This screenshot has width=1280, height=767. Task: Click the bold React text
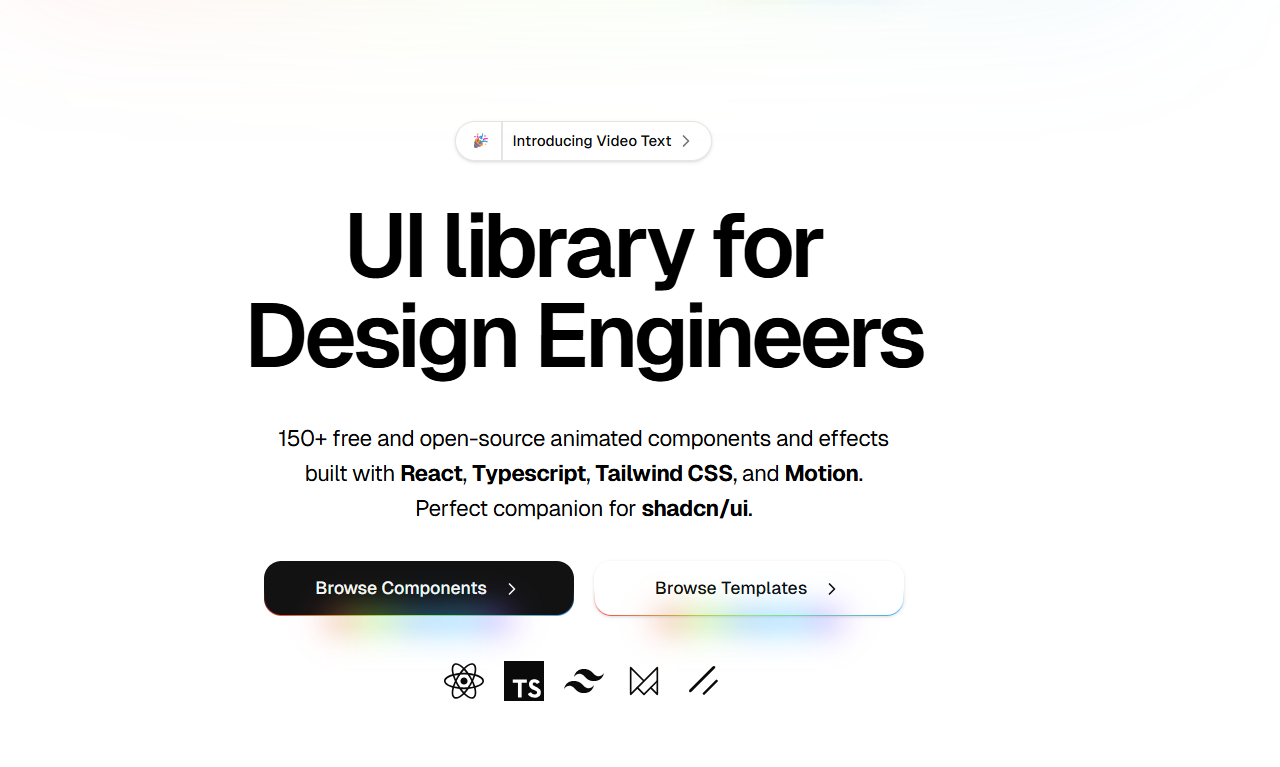point(431,474)
